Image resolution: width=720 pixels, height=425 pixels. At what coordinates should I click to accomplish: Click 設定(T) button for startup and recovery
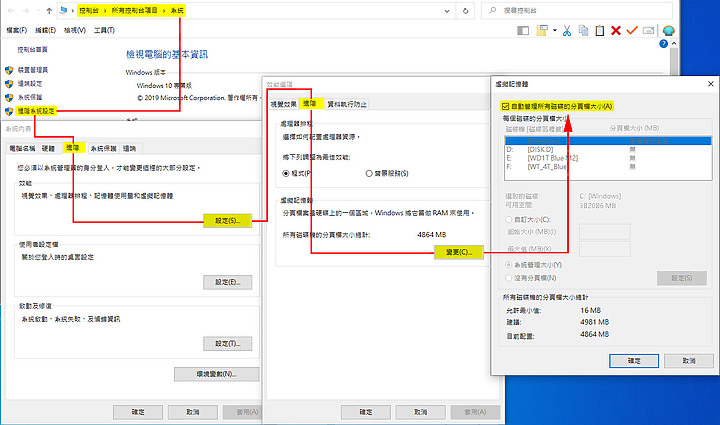[x=228, y=344]
